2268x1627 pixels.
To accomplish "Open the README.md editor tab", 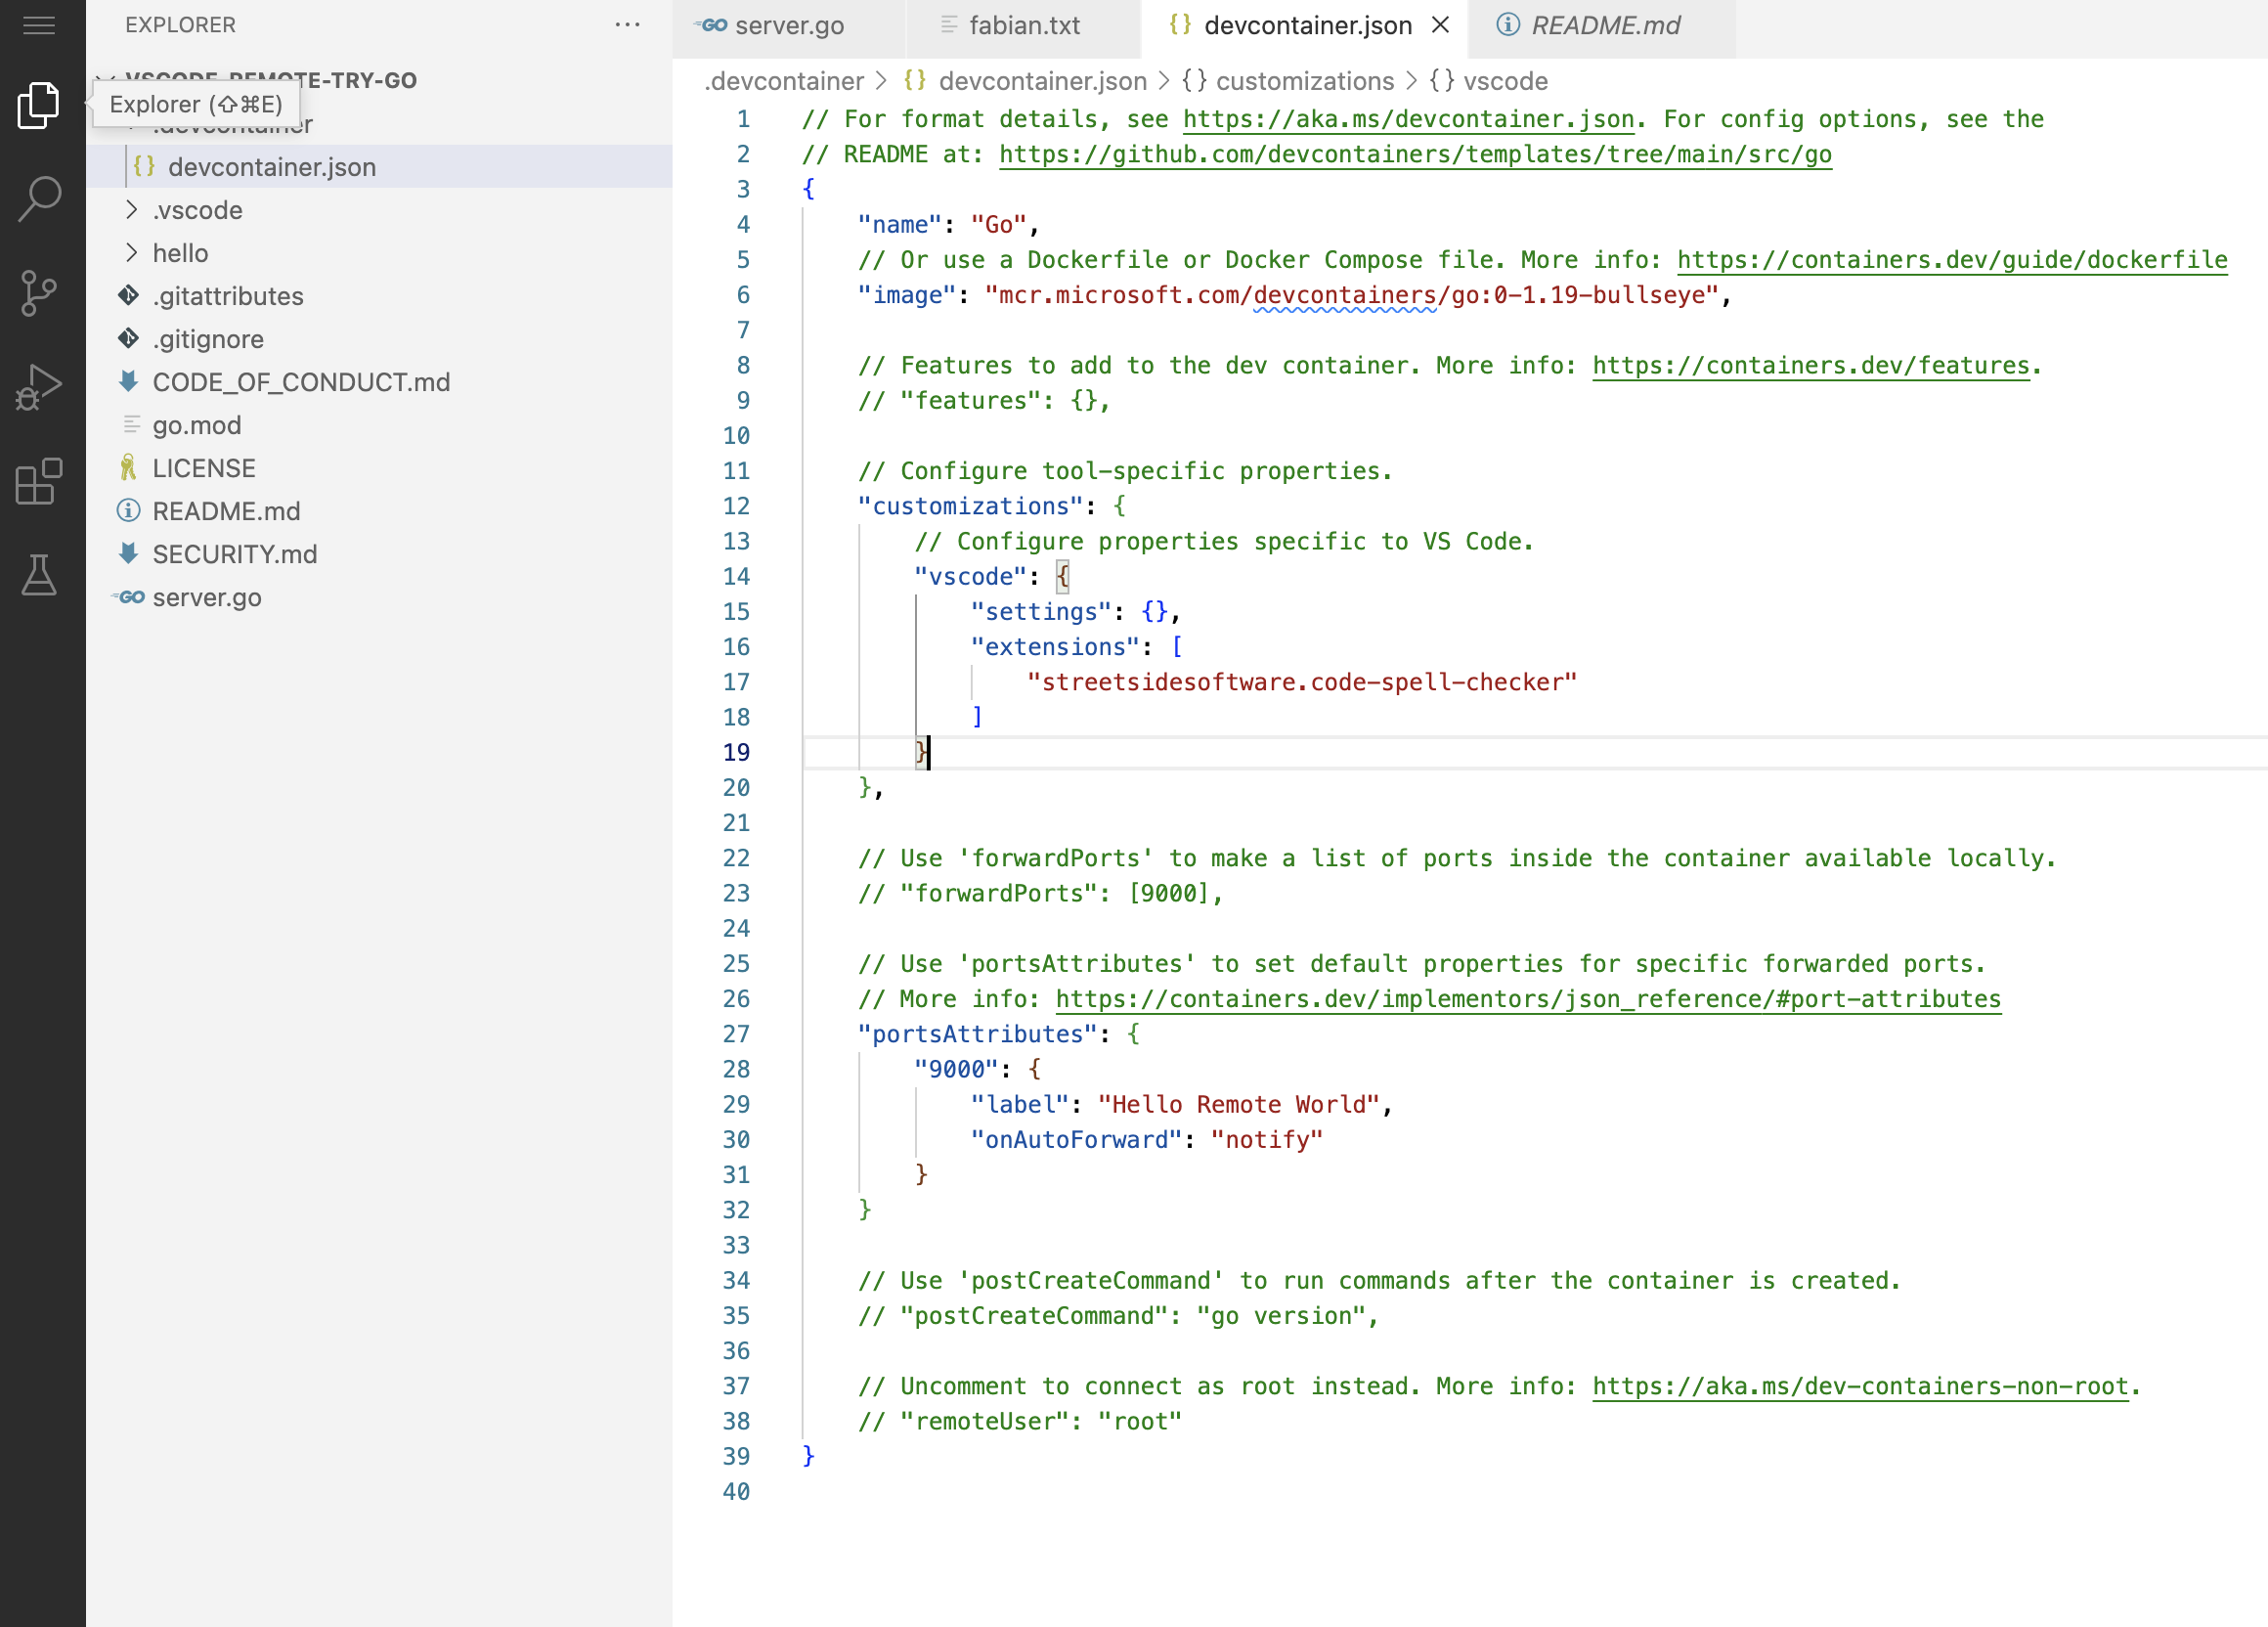I will pos(1604,25).
